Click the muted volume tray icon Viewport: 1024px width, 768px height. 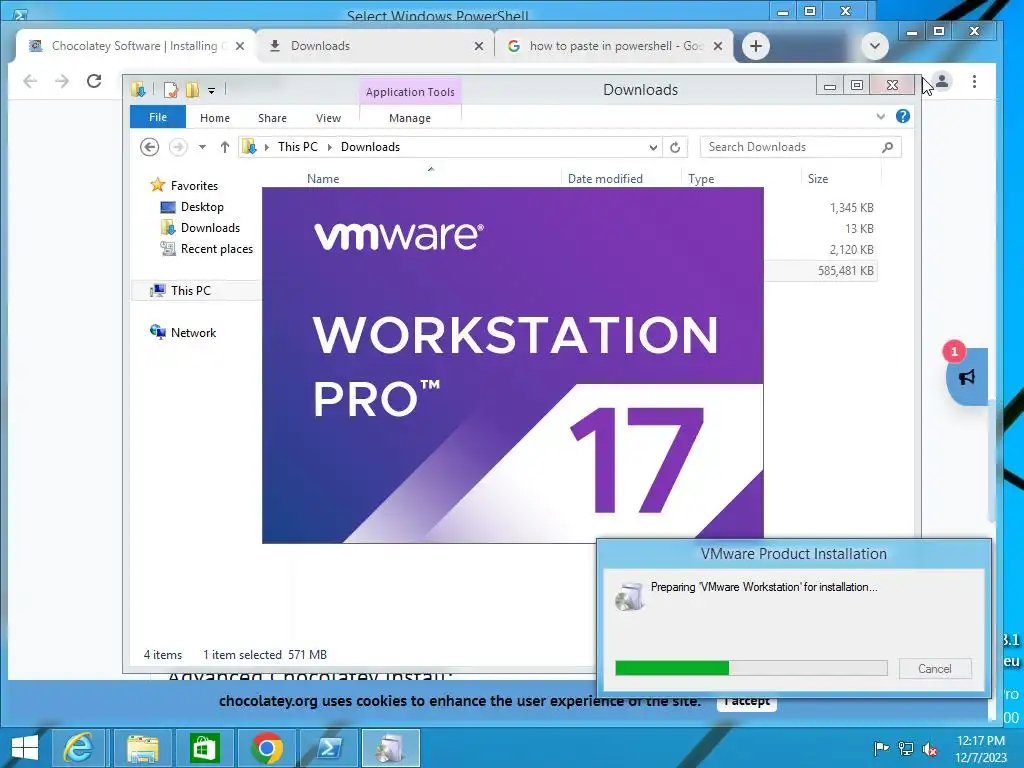point(930,749)
